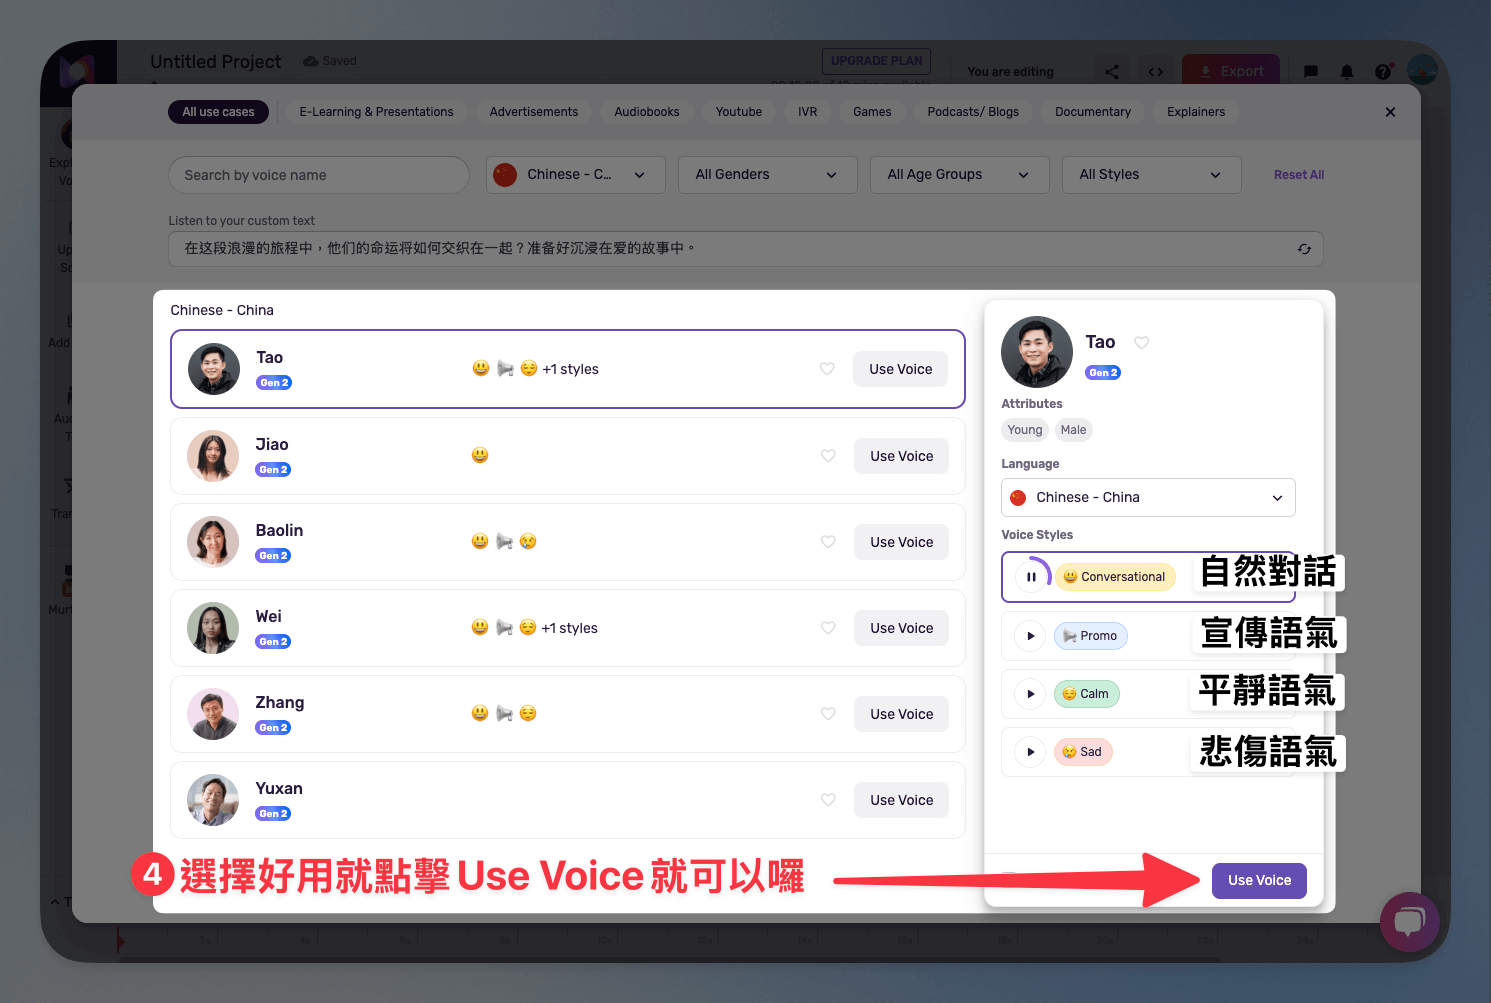Viewport: 1491px width, 1003px height.
Task: Click the purple Use Voice button
Action: click(1259, 881)
